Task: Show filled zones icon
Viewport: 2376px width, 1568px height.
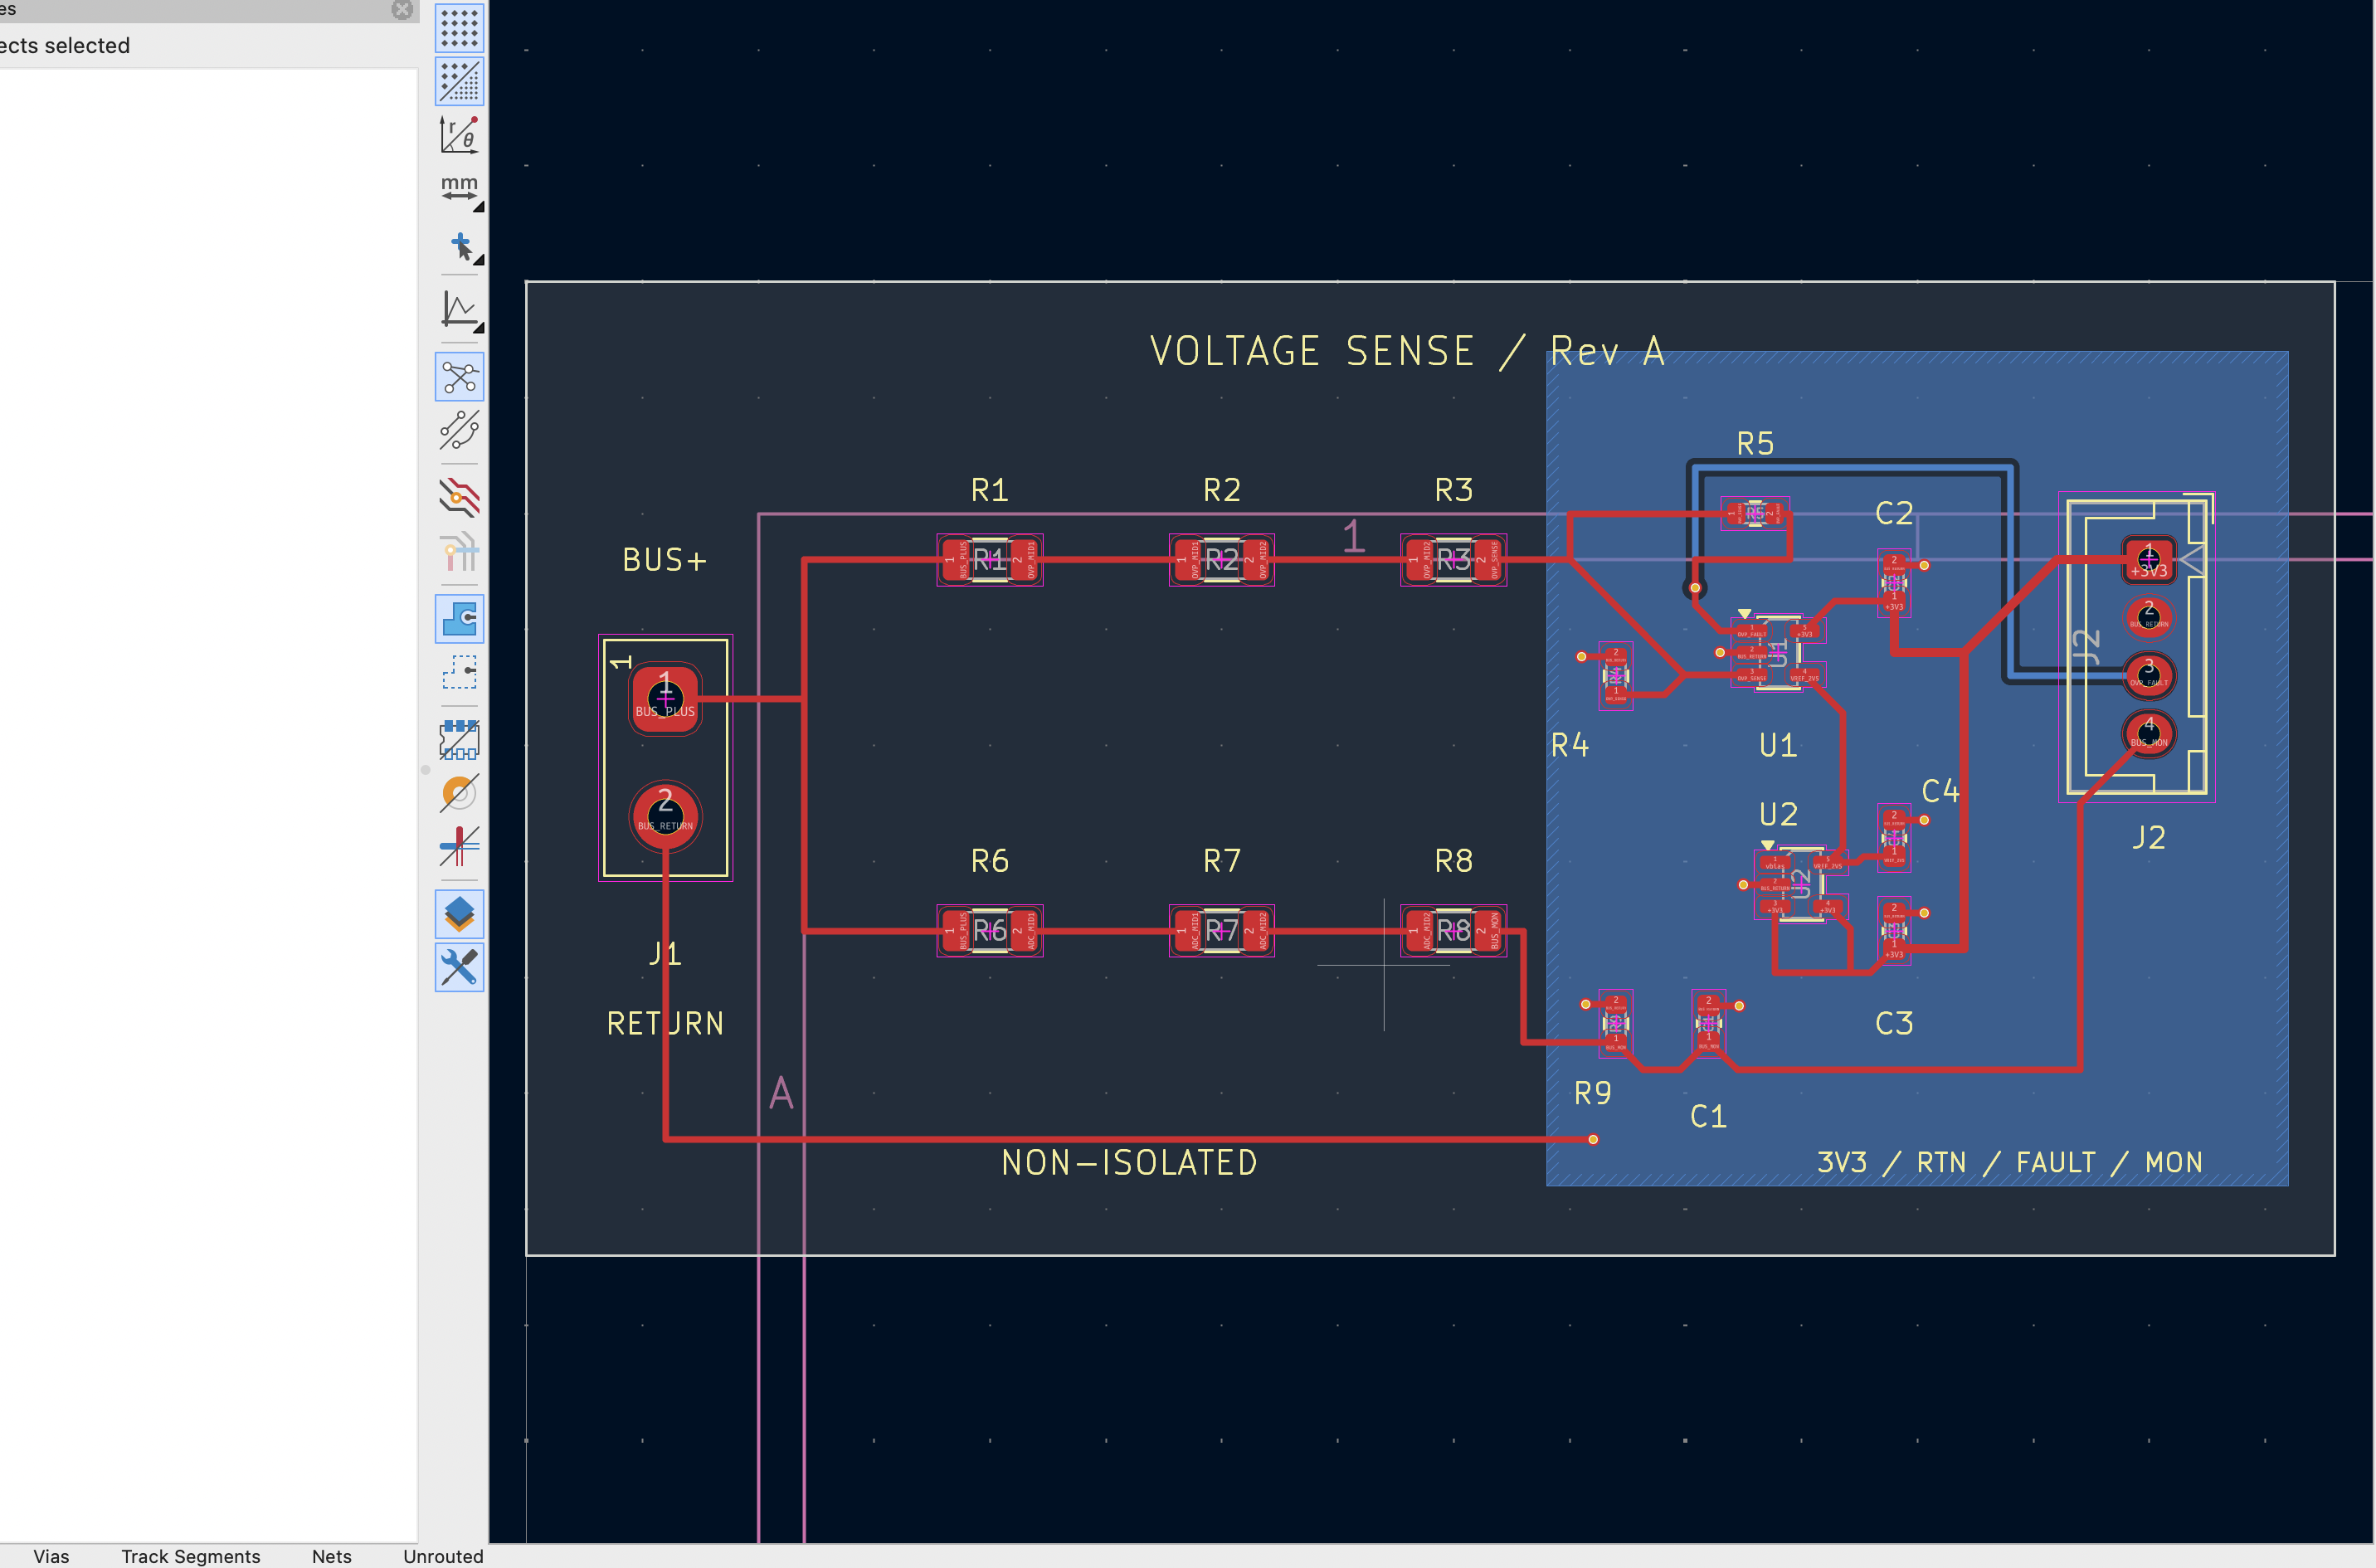Action: point(459,618)
